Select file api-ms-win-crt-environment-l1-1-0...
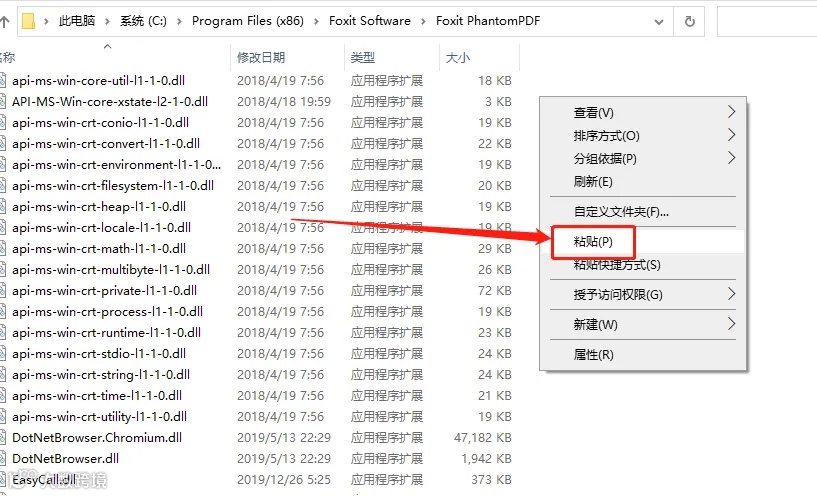817x496 pixels. [116, 165]
